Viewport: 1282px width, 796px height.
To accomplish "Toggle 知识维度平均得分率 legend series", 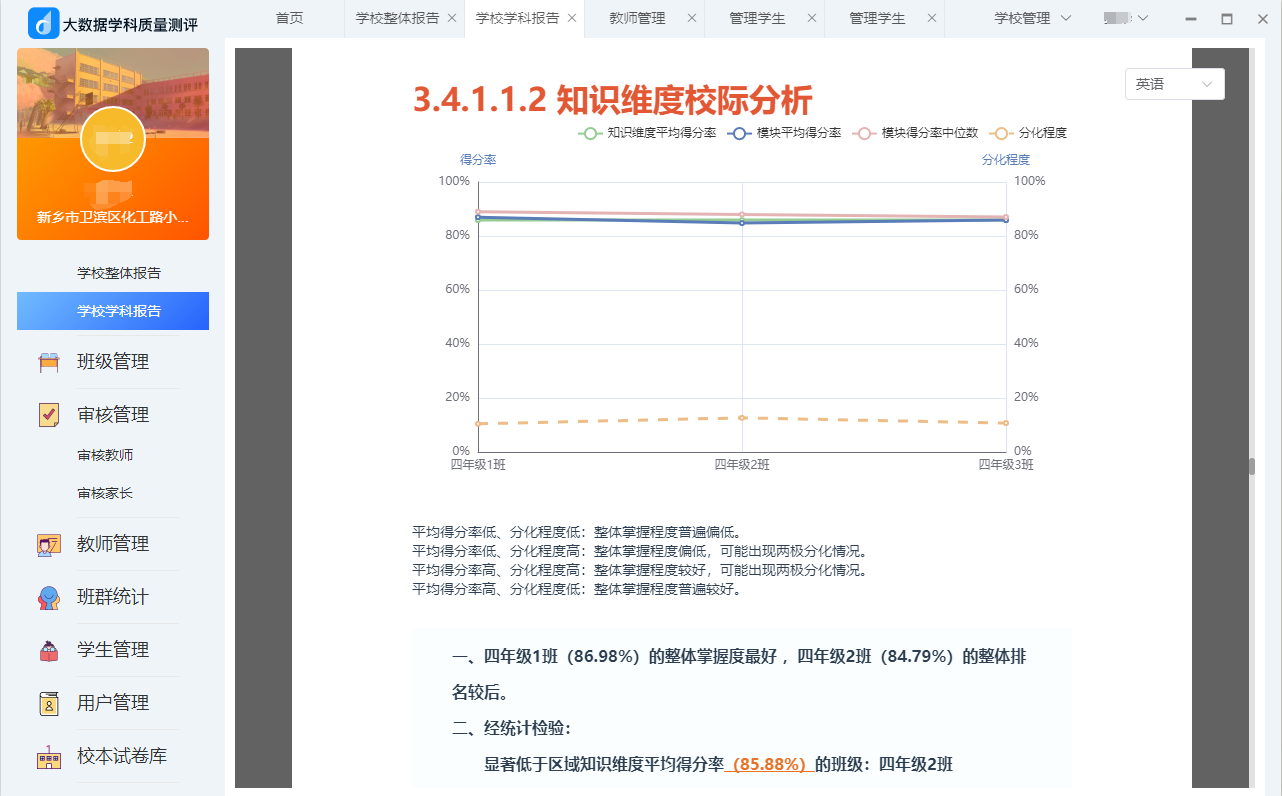I will (x=648, y=133).
